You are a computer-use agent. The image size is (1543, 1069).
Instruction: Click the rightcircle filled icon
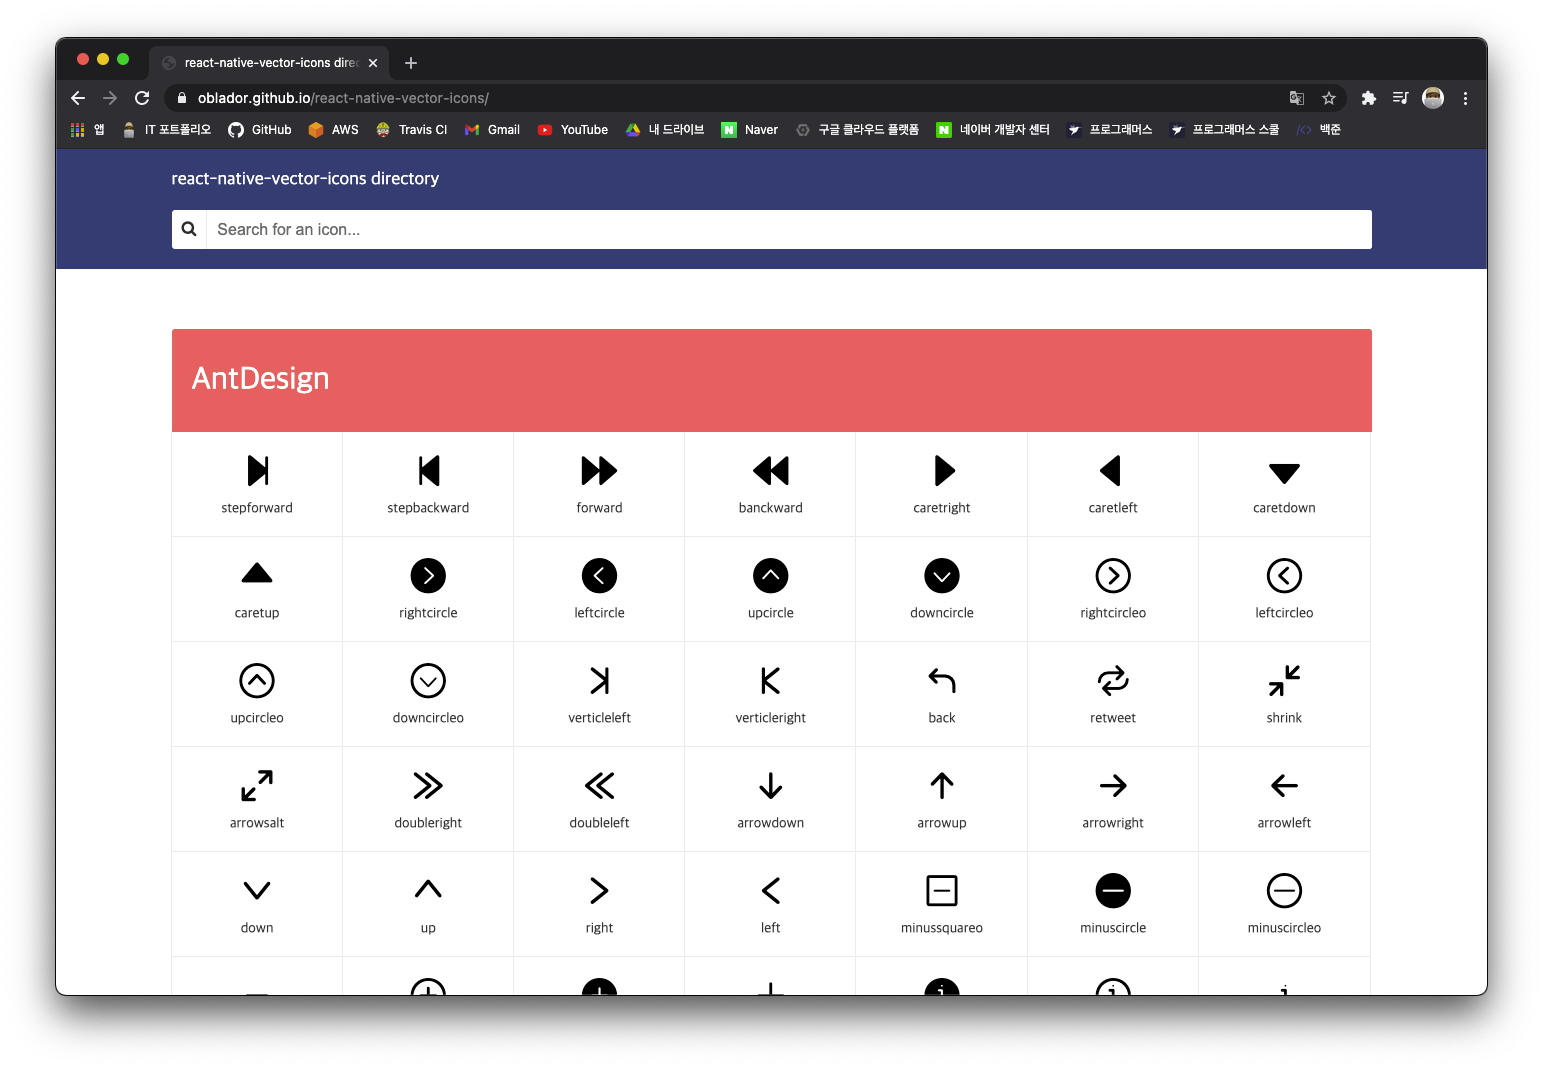[x=428, y=575]
